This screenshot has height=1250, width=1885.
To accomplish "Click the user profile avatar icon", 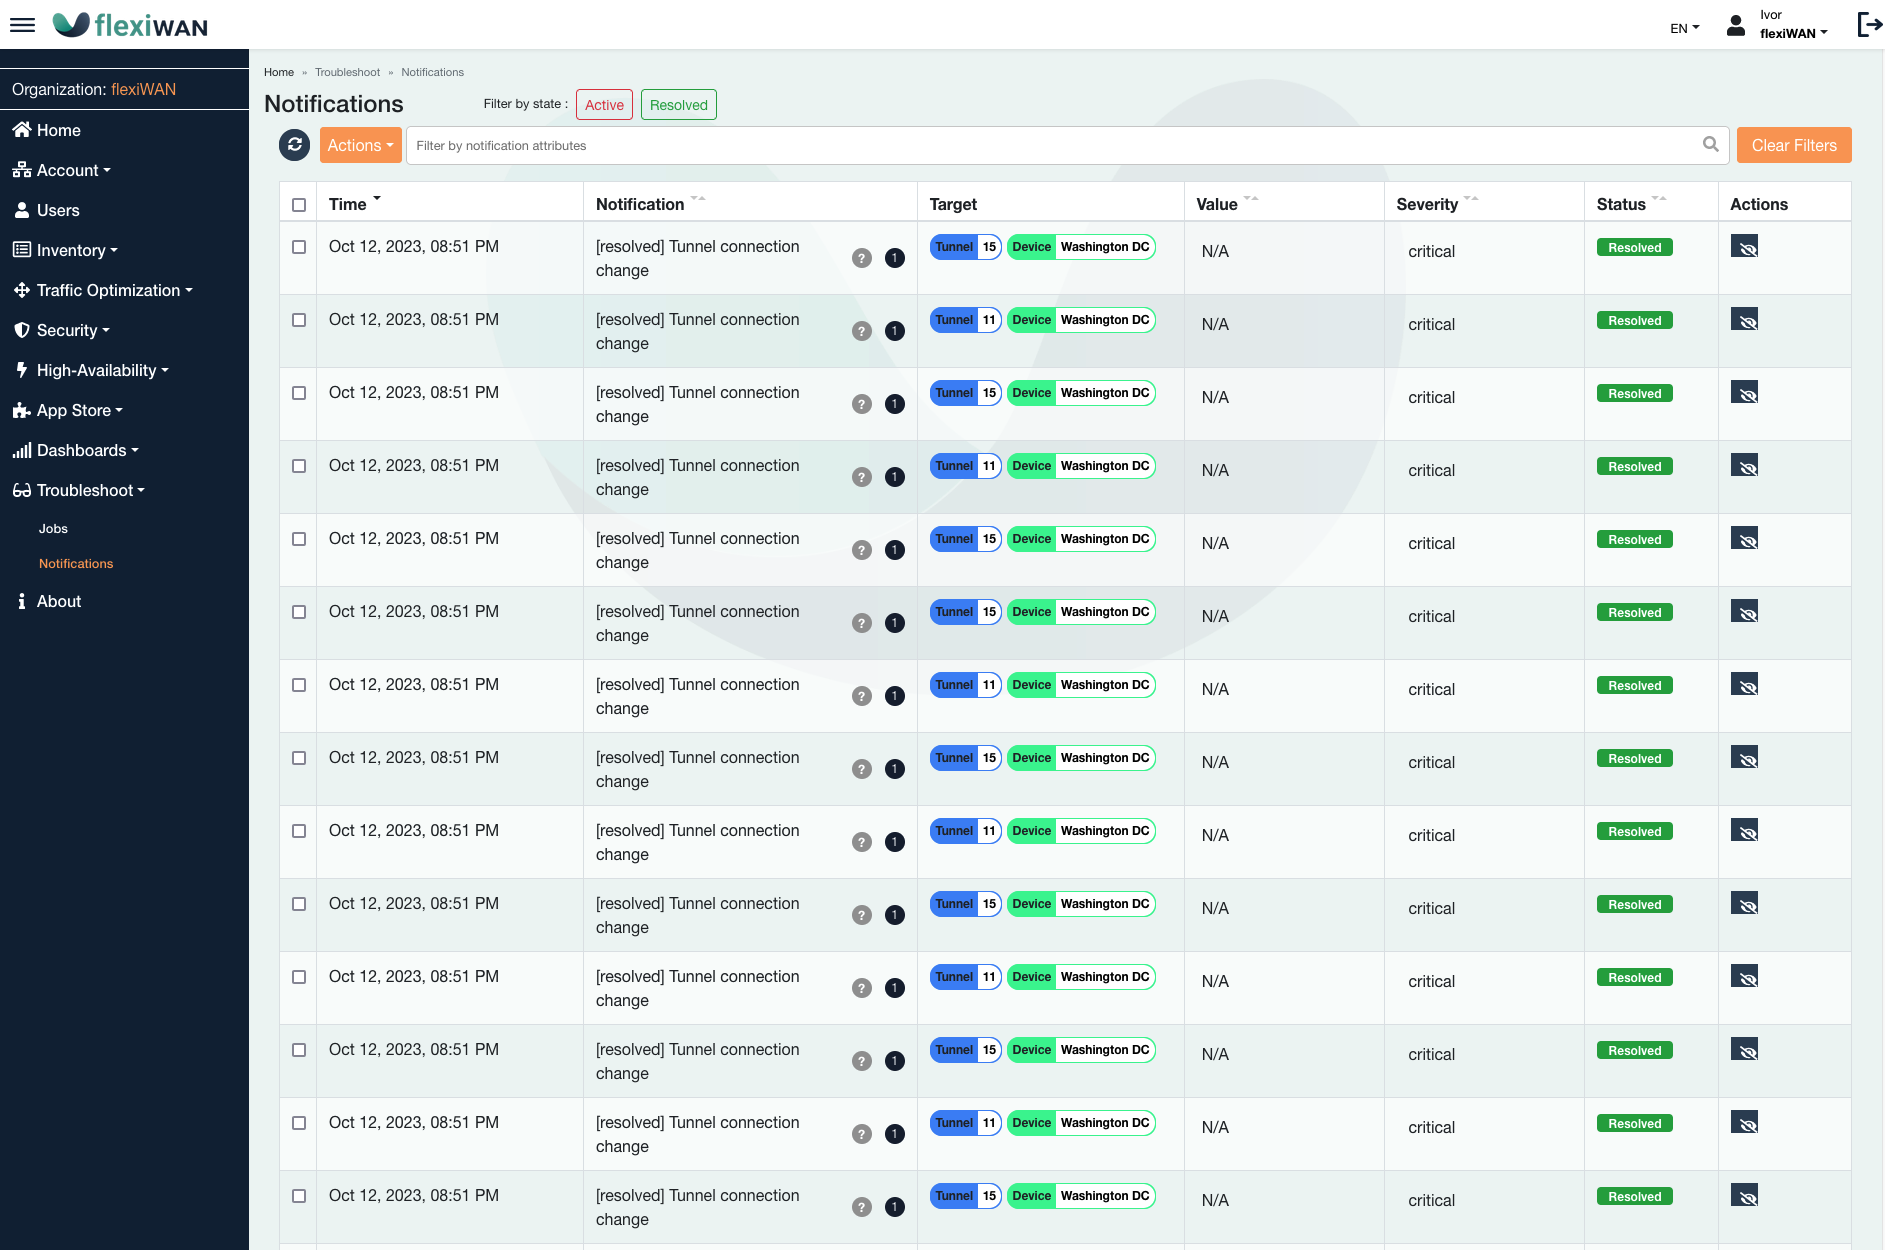I will [x=1736, y=26].
